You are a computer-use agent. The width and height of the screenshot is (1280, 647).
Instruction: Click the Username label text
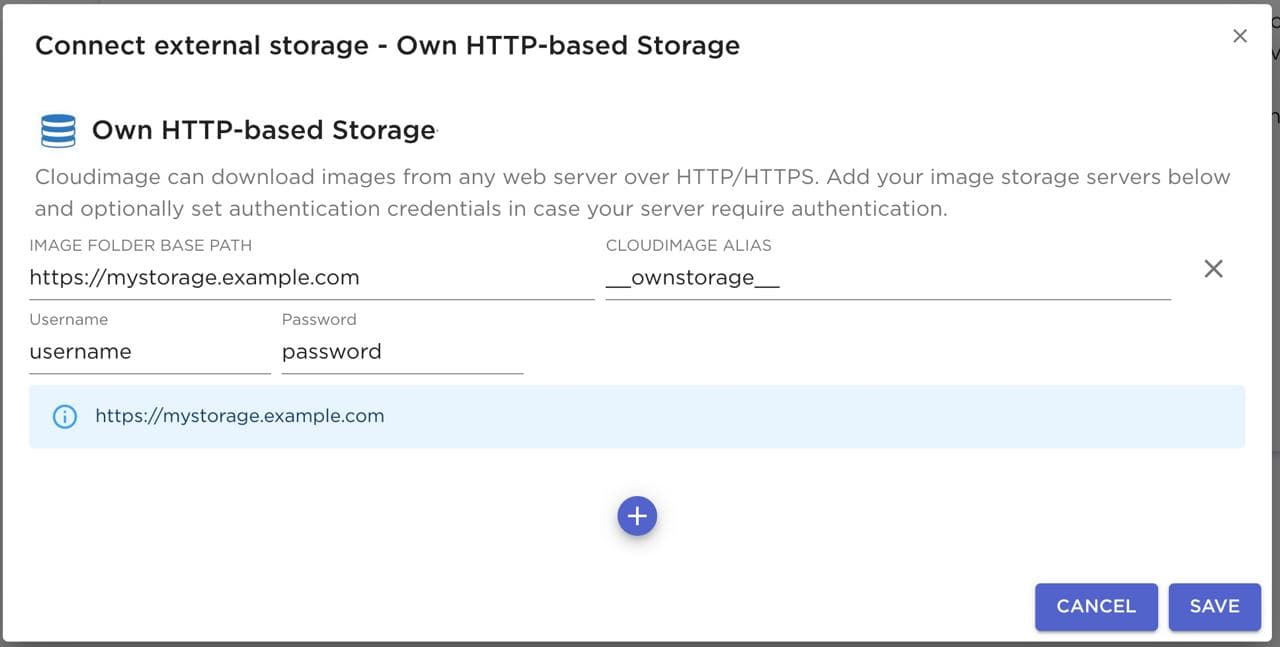tap(69, 320)
